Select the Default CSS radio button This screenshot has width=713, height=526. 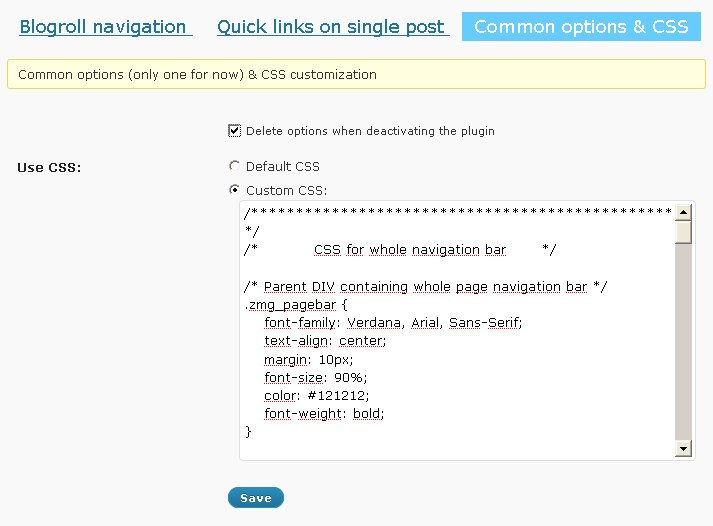pyautogui.click(x=234, y=166)
